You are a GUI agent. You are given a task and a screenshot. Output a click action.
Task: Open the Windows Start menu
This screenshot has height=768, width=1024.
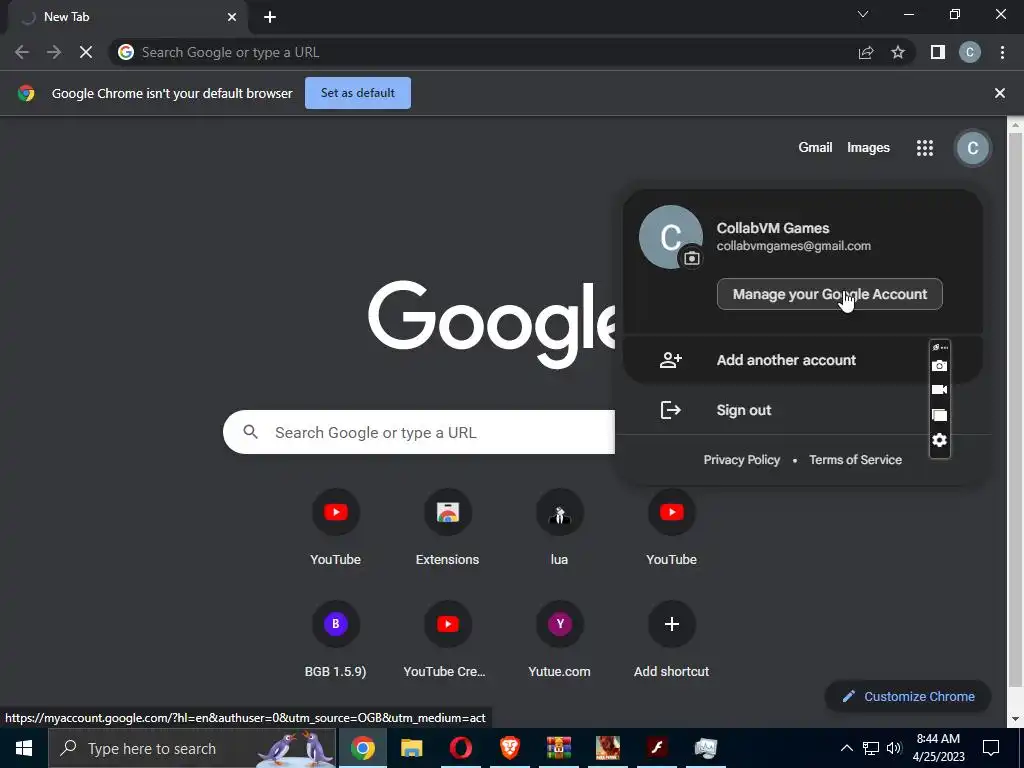point(24,748)
